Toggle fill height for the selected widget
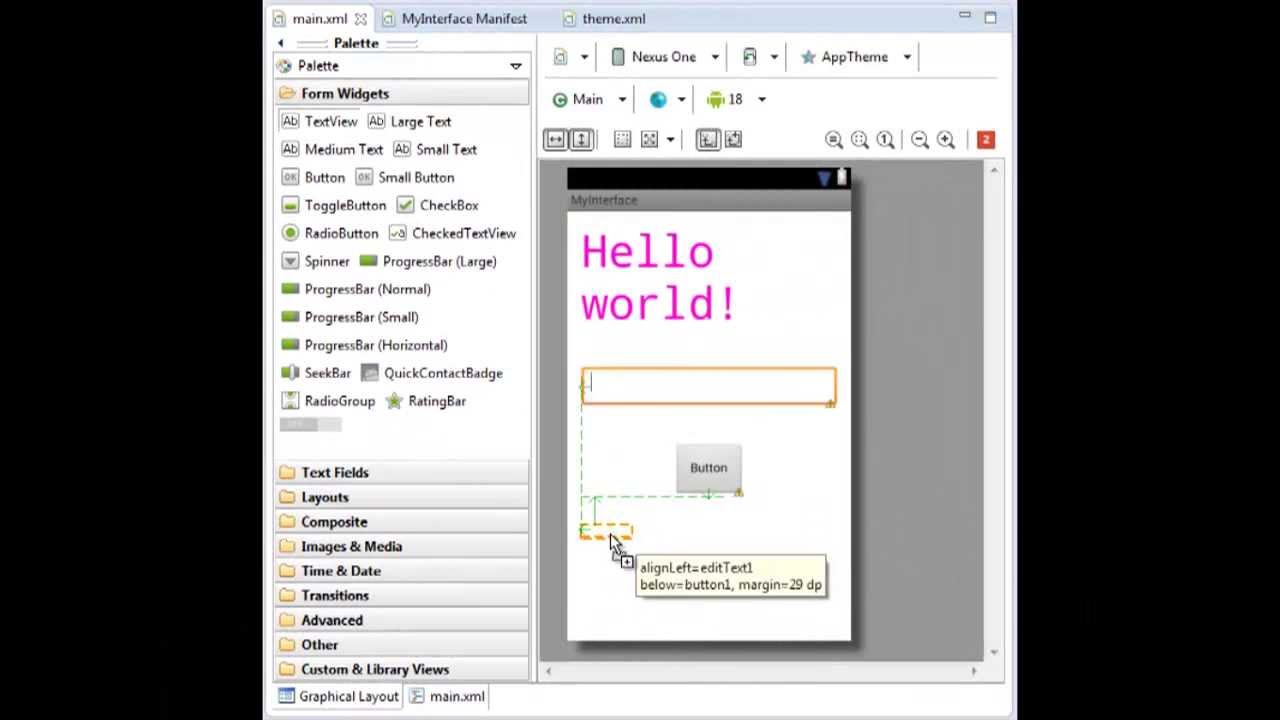Screen dimensions: 1280x720 pos(581,140)
